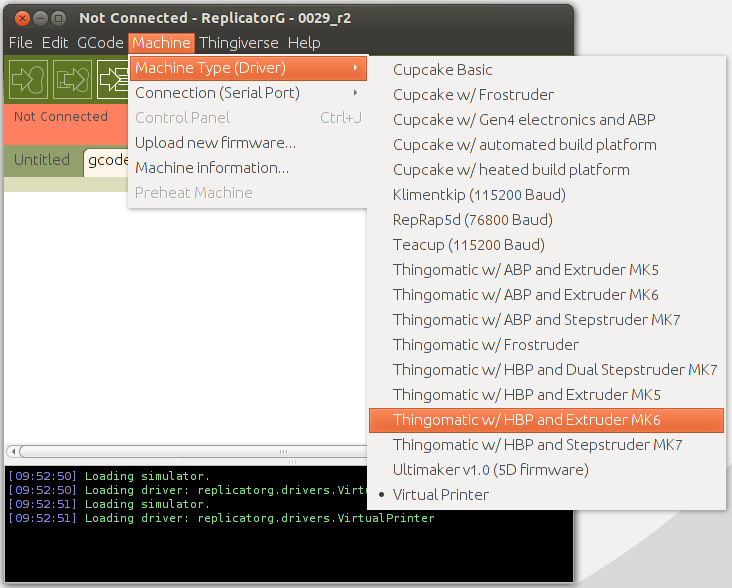Image resolution: width=732 pixels, height=588 pixels.
Task: Switch to the Untitled tab
Action: point(42,160)
